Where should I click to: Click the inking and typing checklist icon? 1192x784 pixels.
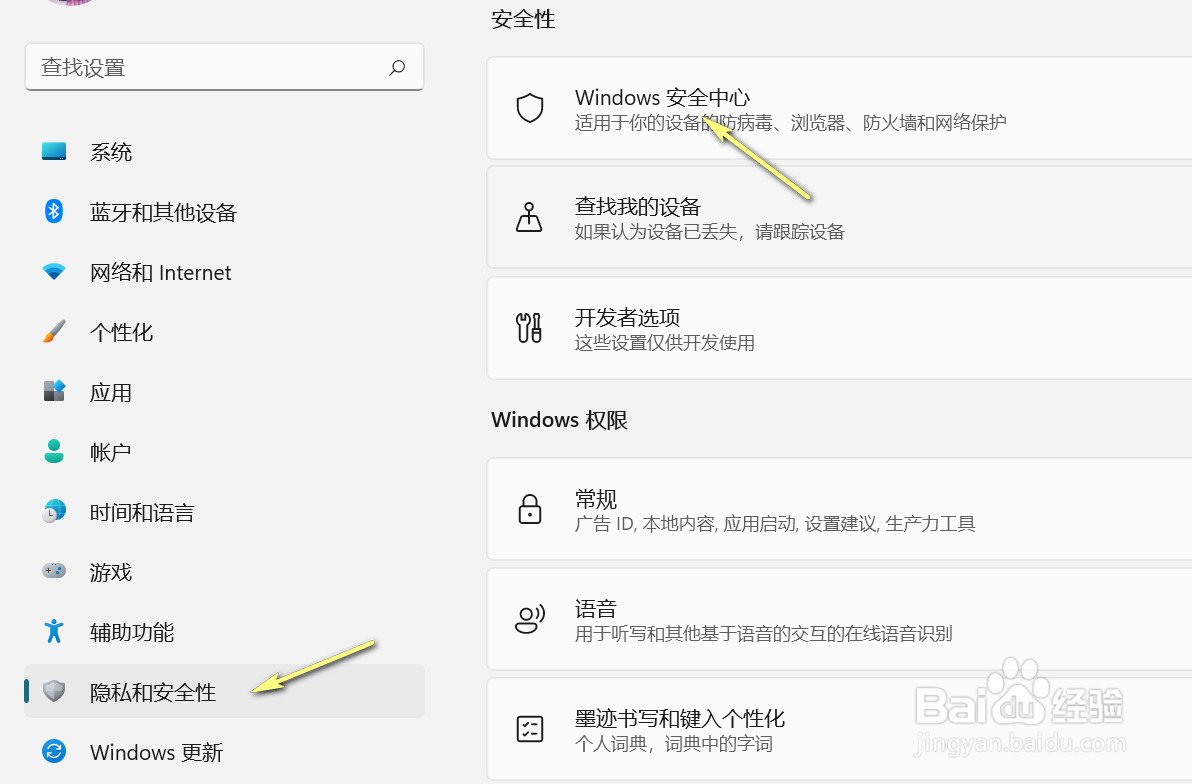[530, 728]
